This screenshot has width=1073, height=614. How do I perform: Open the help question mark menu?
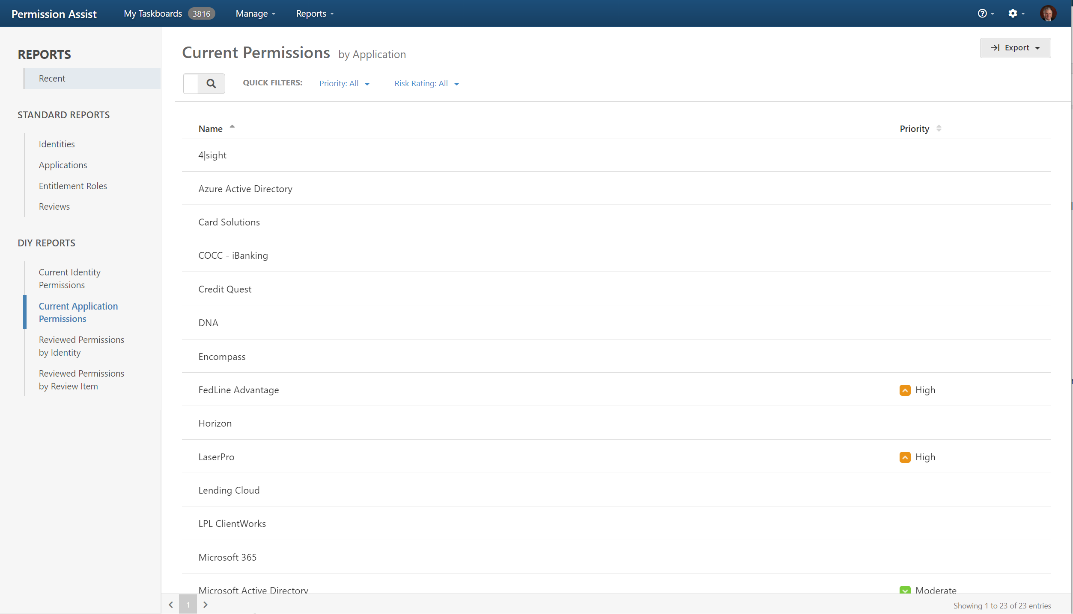[985, 14]
